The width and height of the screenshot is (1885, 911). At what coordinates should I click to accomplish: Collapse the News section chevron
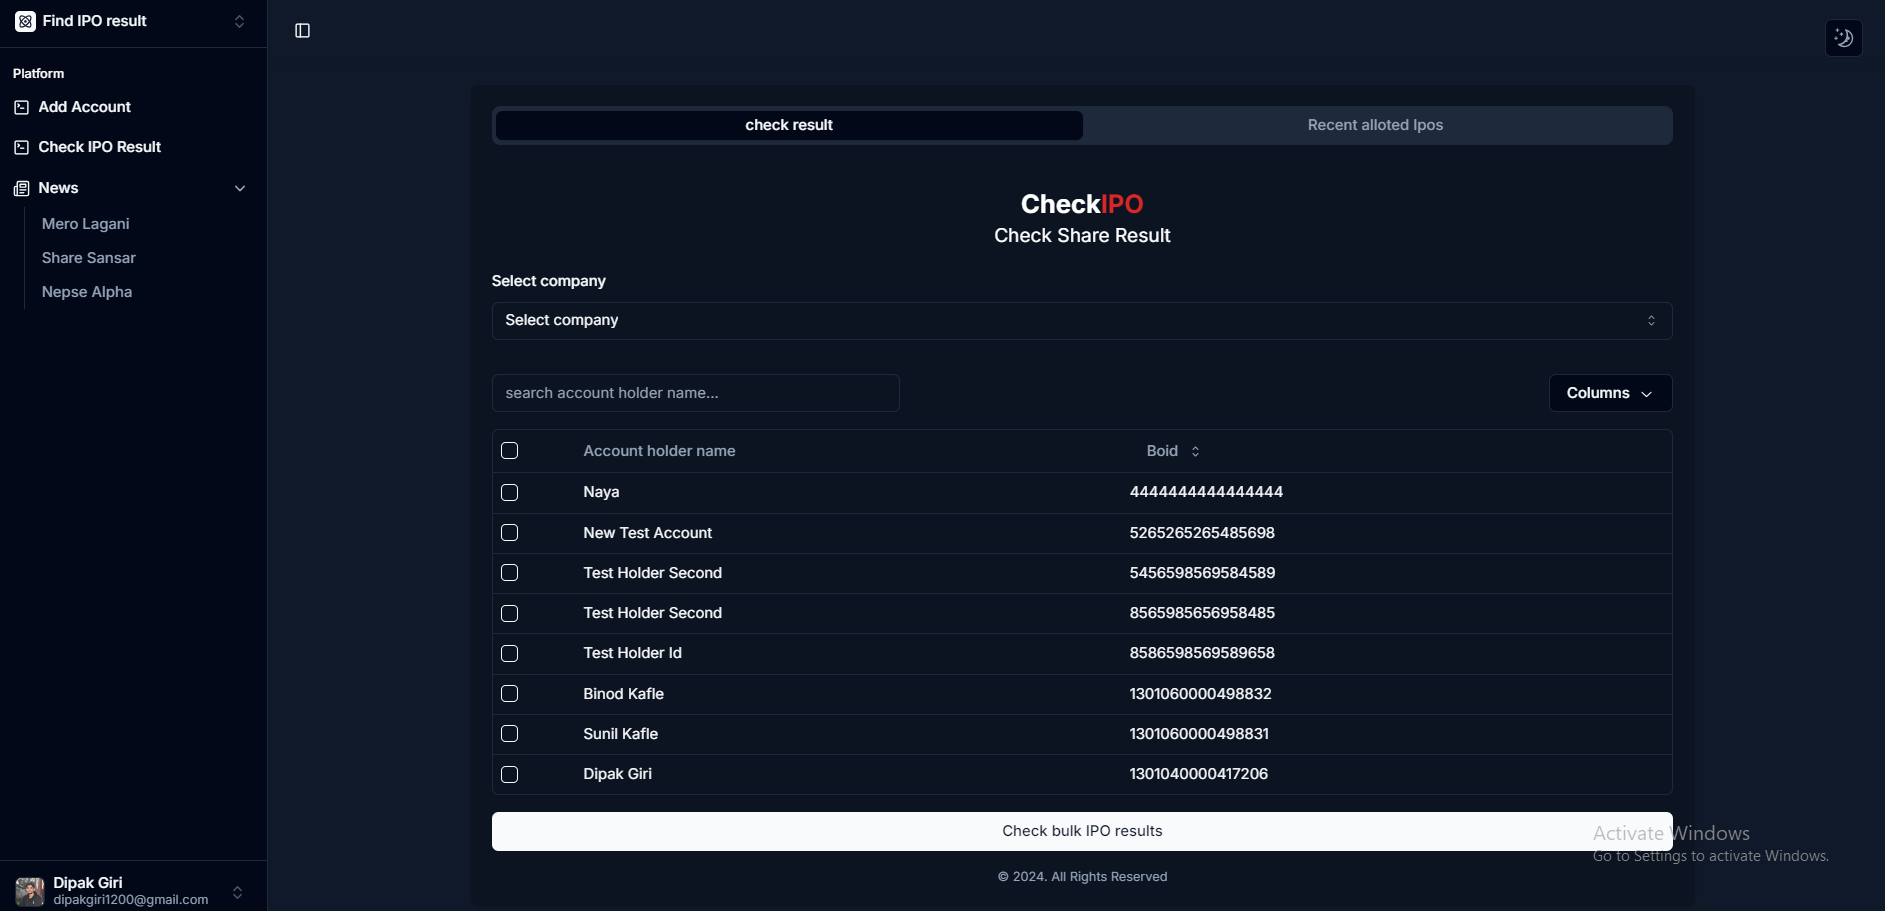coord(239,188)
